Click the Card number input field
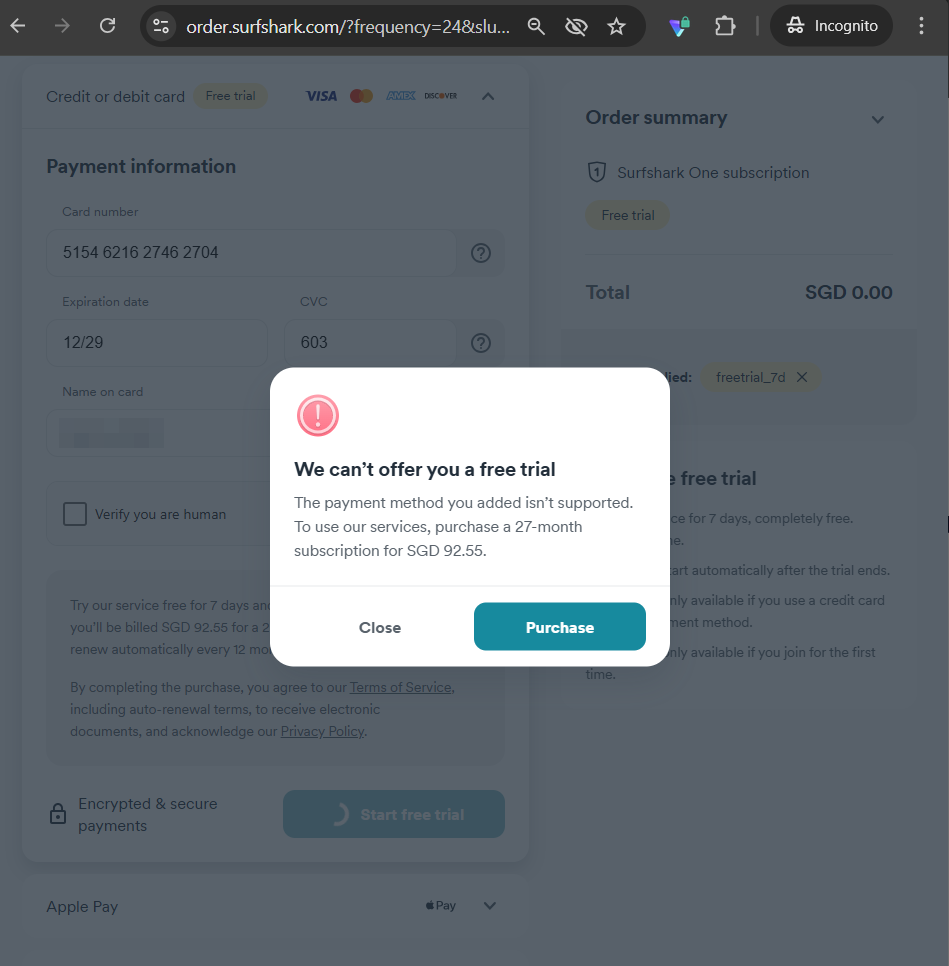 click(250, 253)
